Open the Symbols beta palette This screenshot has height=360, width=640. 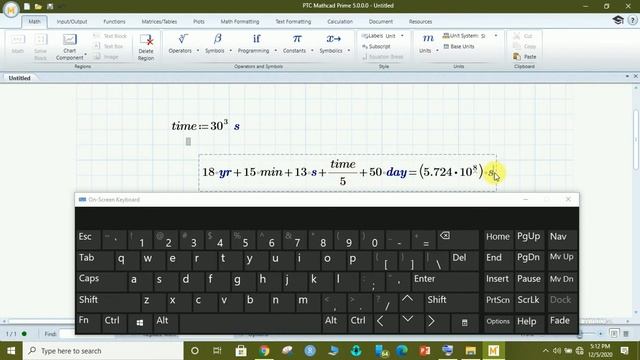(215, 44)
